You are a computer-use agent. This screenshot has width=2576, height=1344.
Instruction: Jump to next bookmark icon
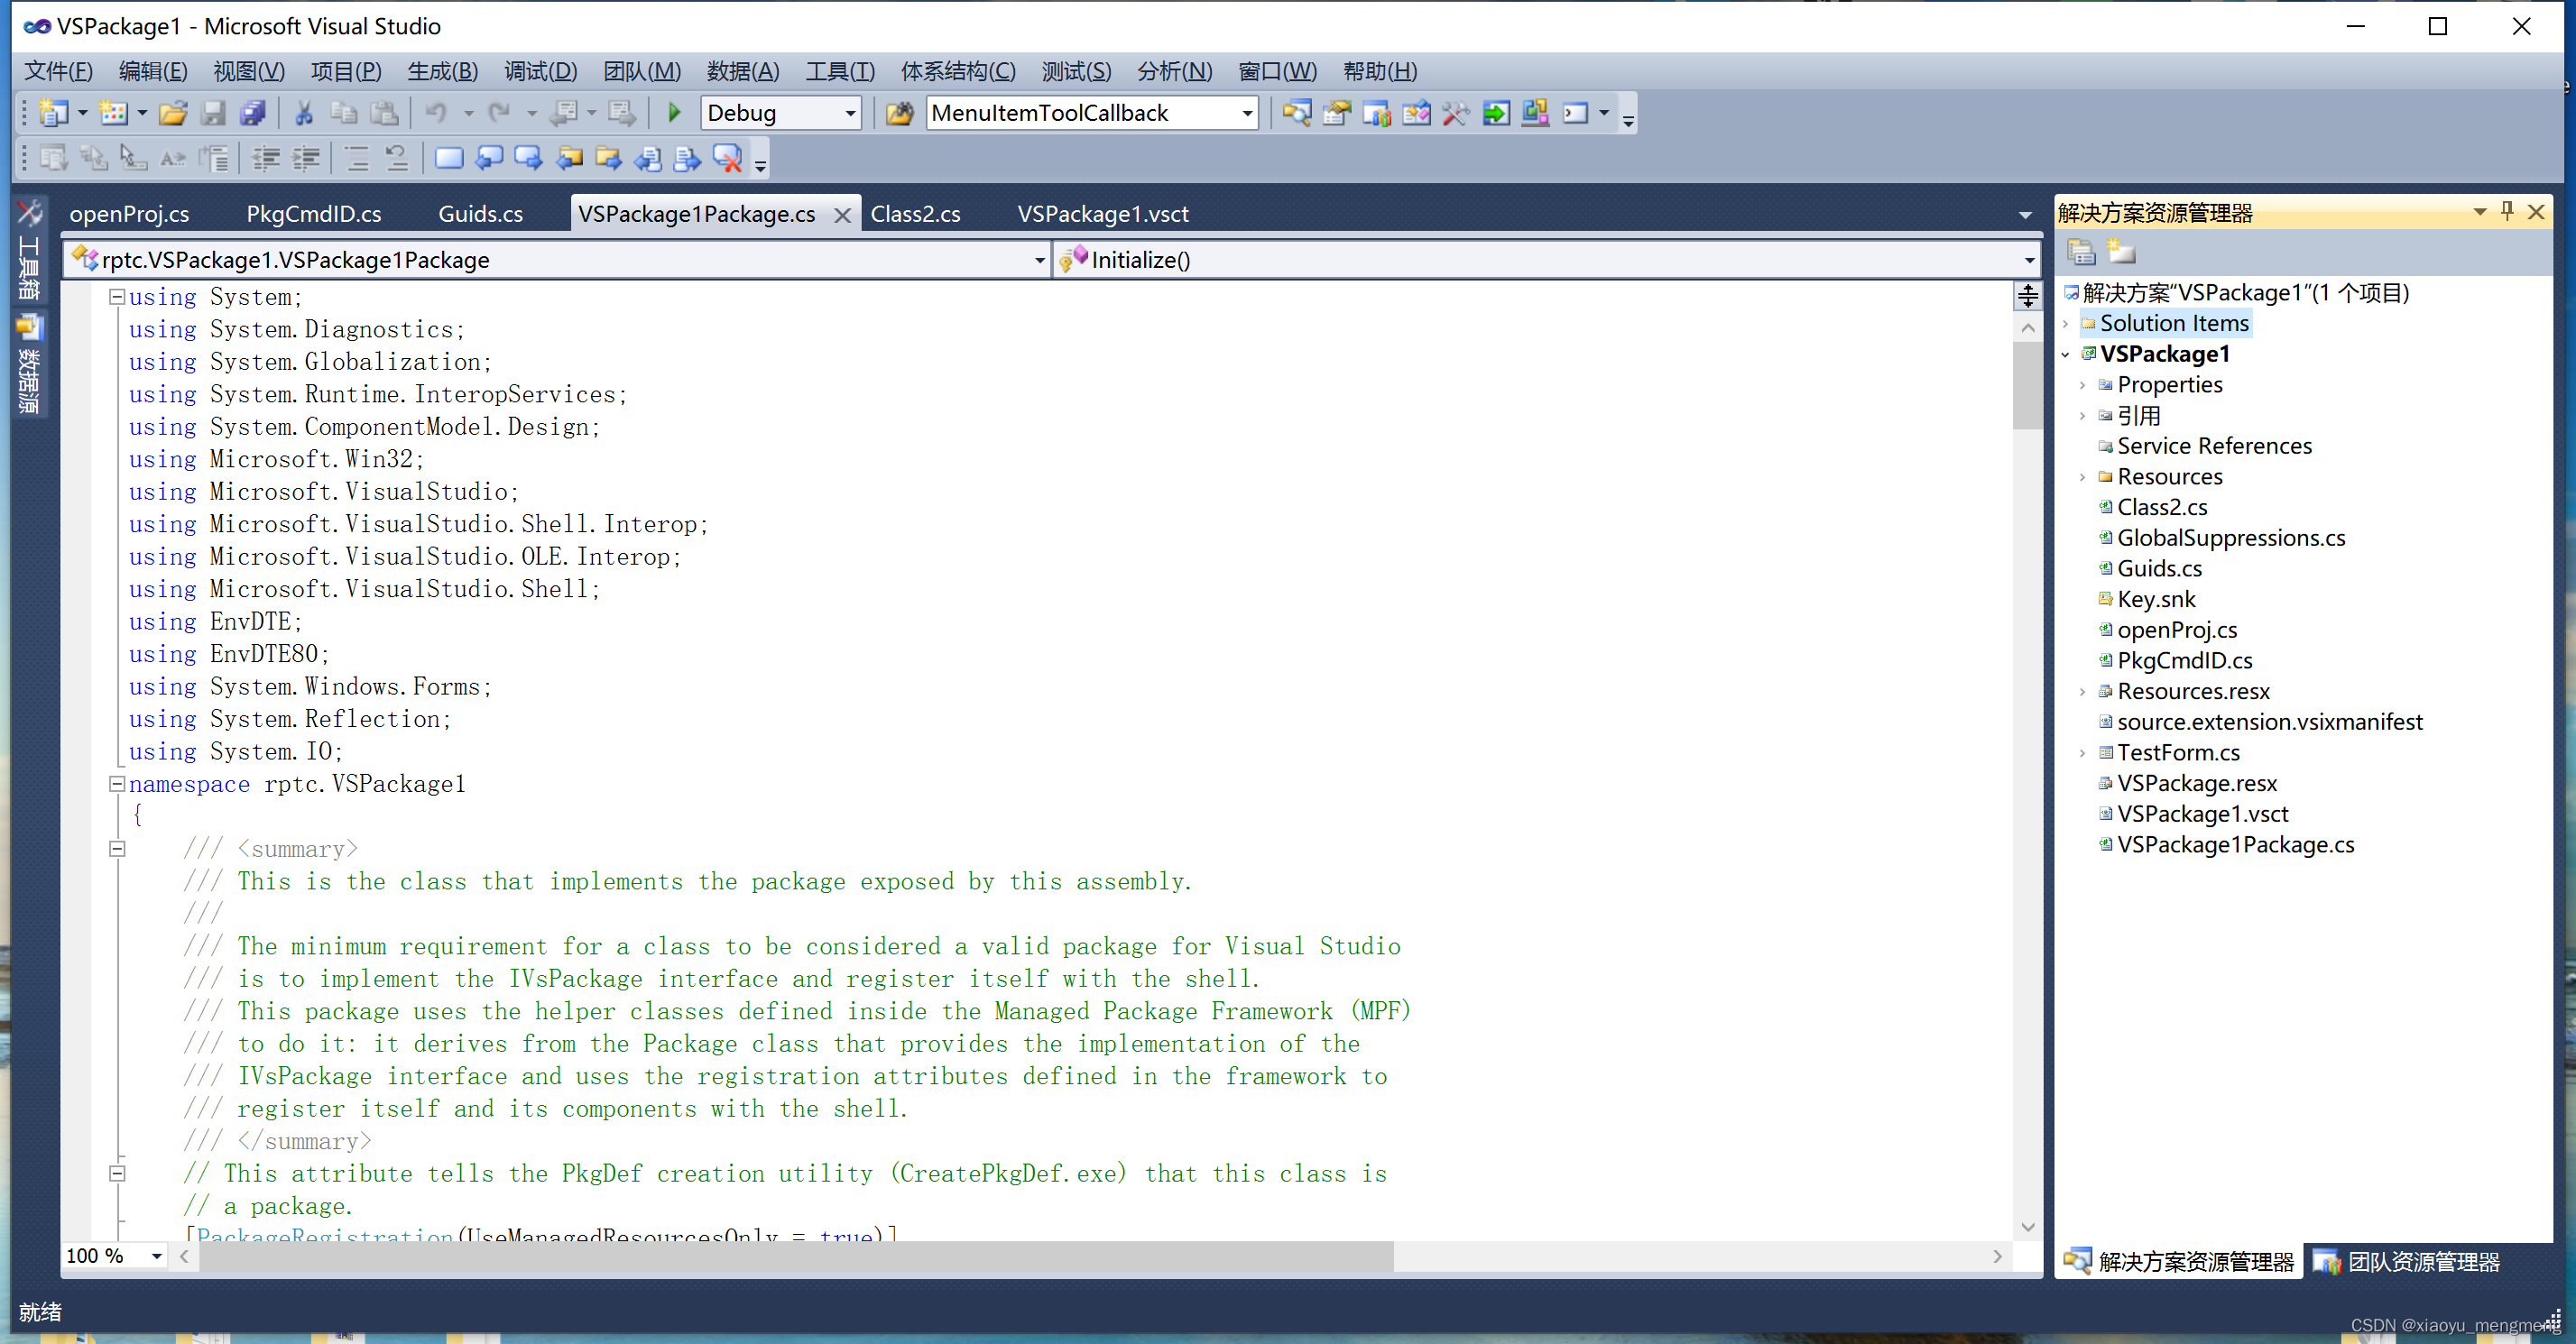(528, 158)
